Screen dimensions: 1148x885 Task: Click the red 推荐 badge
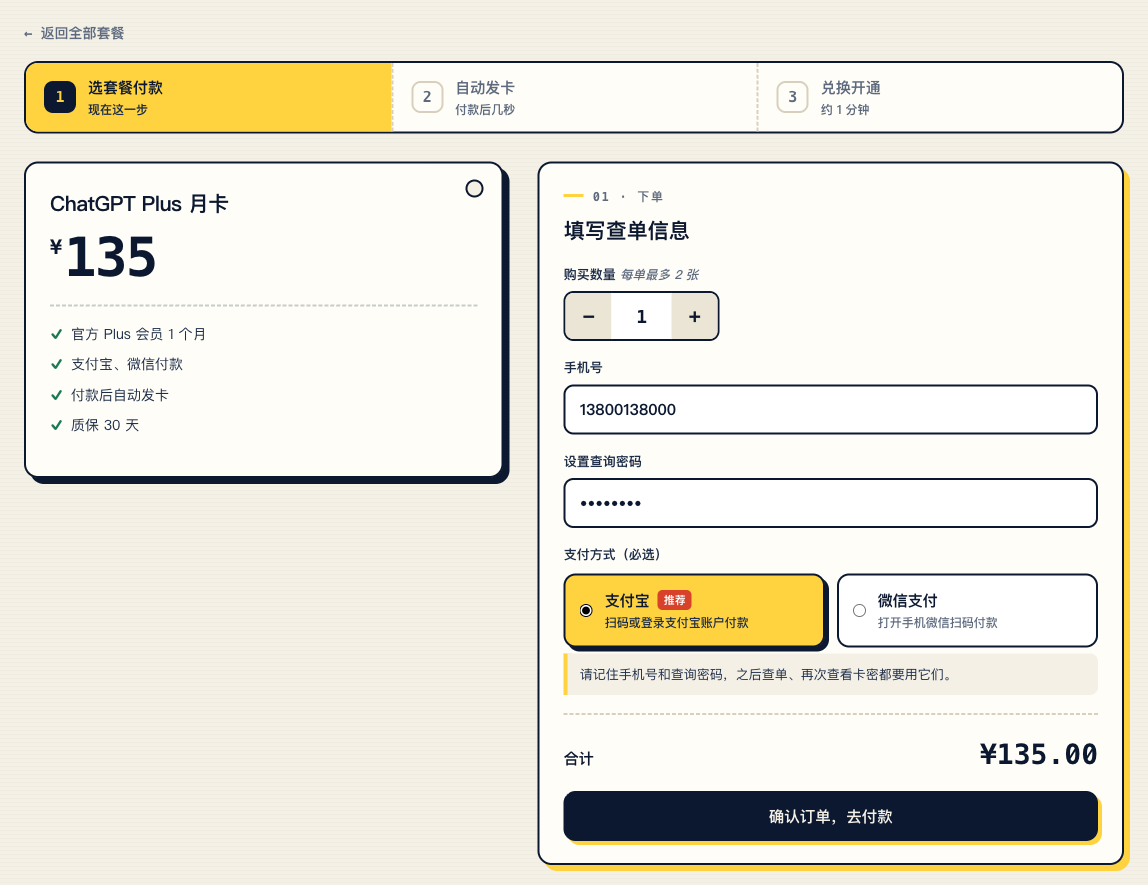(674, 600)
